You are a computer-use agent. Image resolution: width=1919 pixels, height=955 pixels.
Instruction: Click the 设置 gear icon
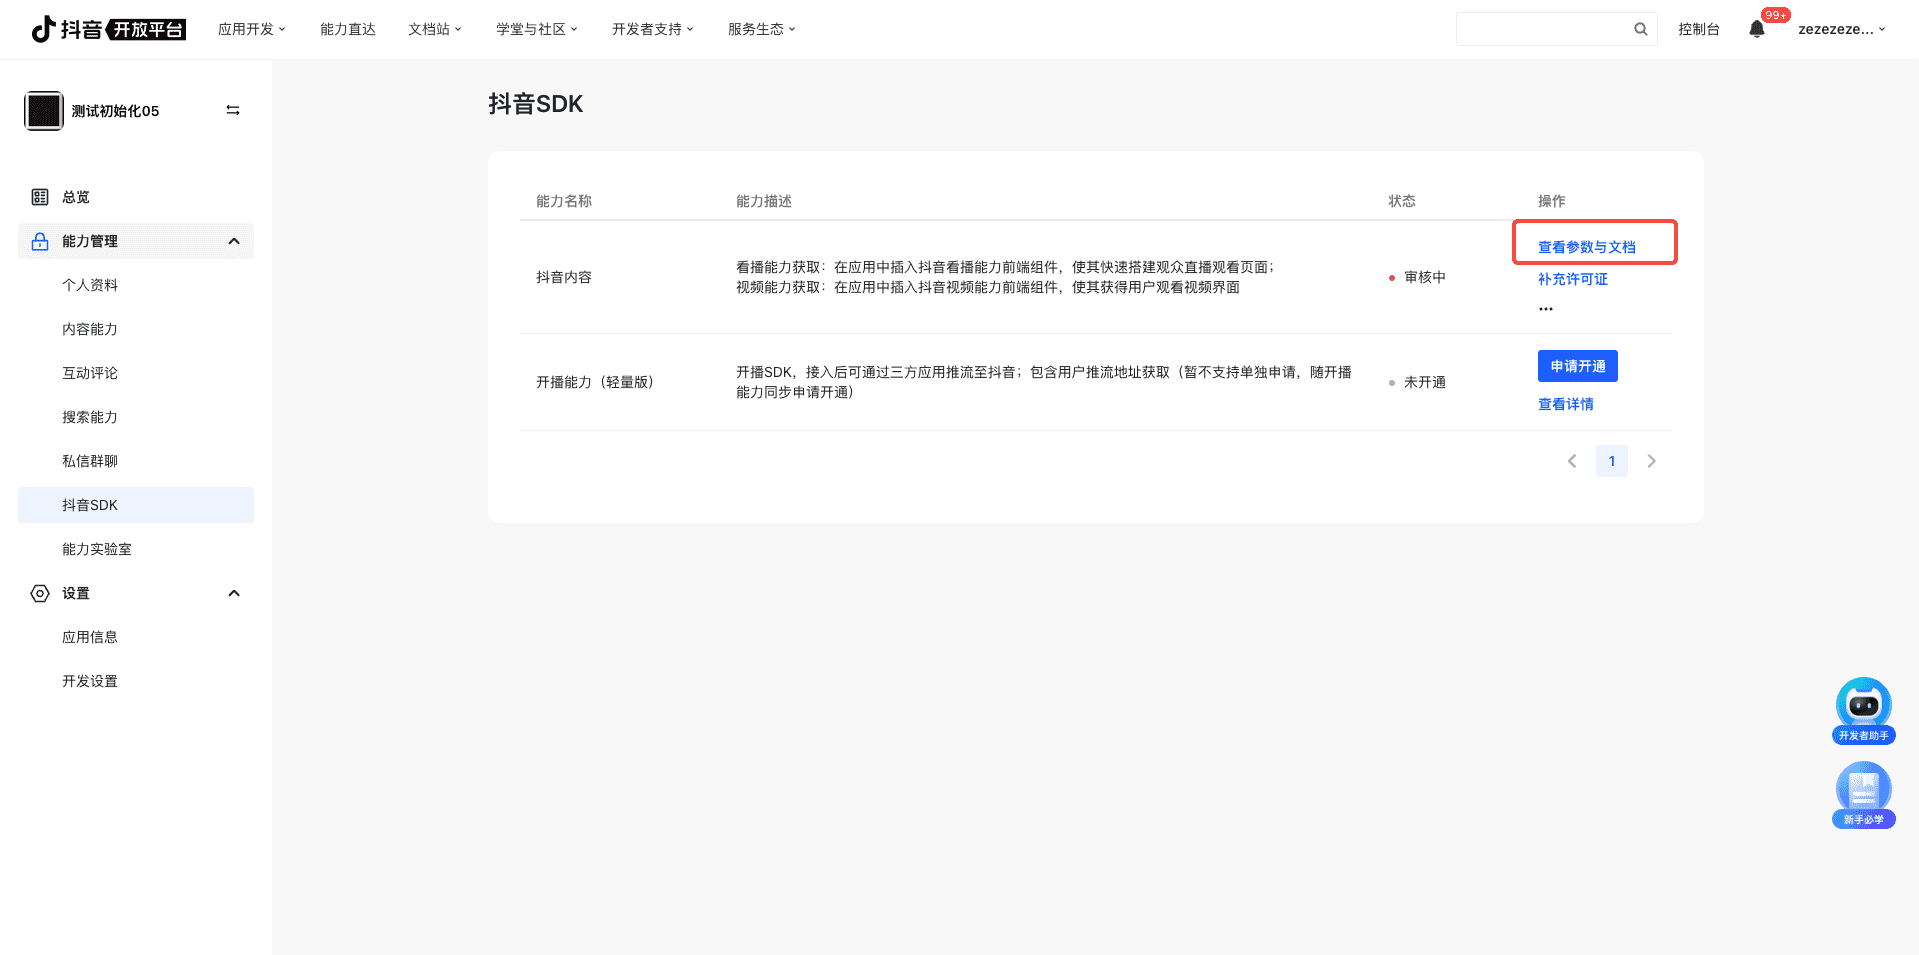[x=40, y=593]
